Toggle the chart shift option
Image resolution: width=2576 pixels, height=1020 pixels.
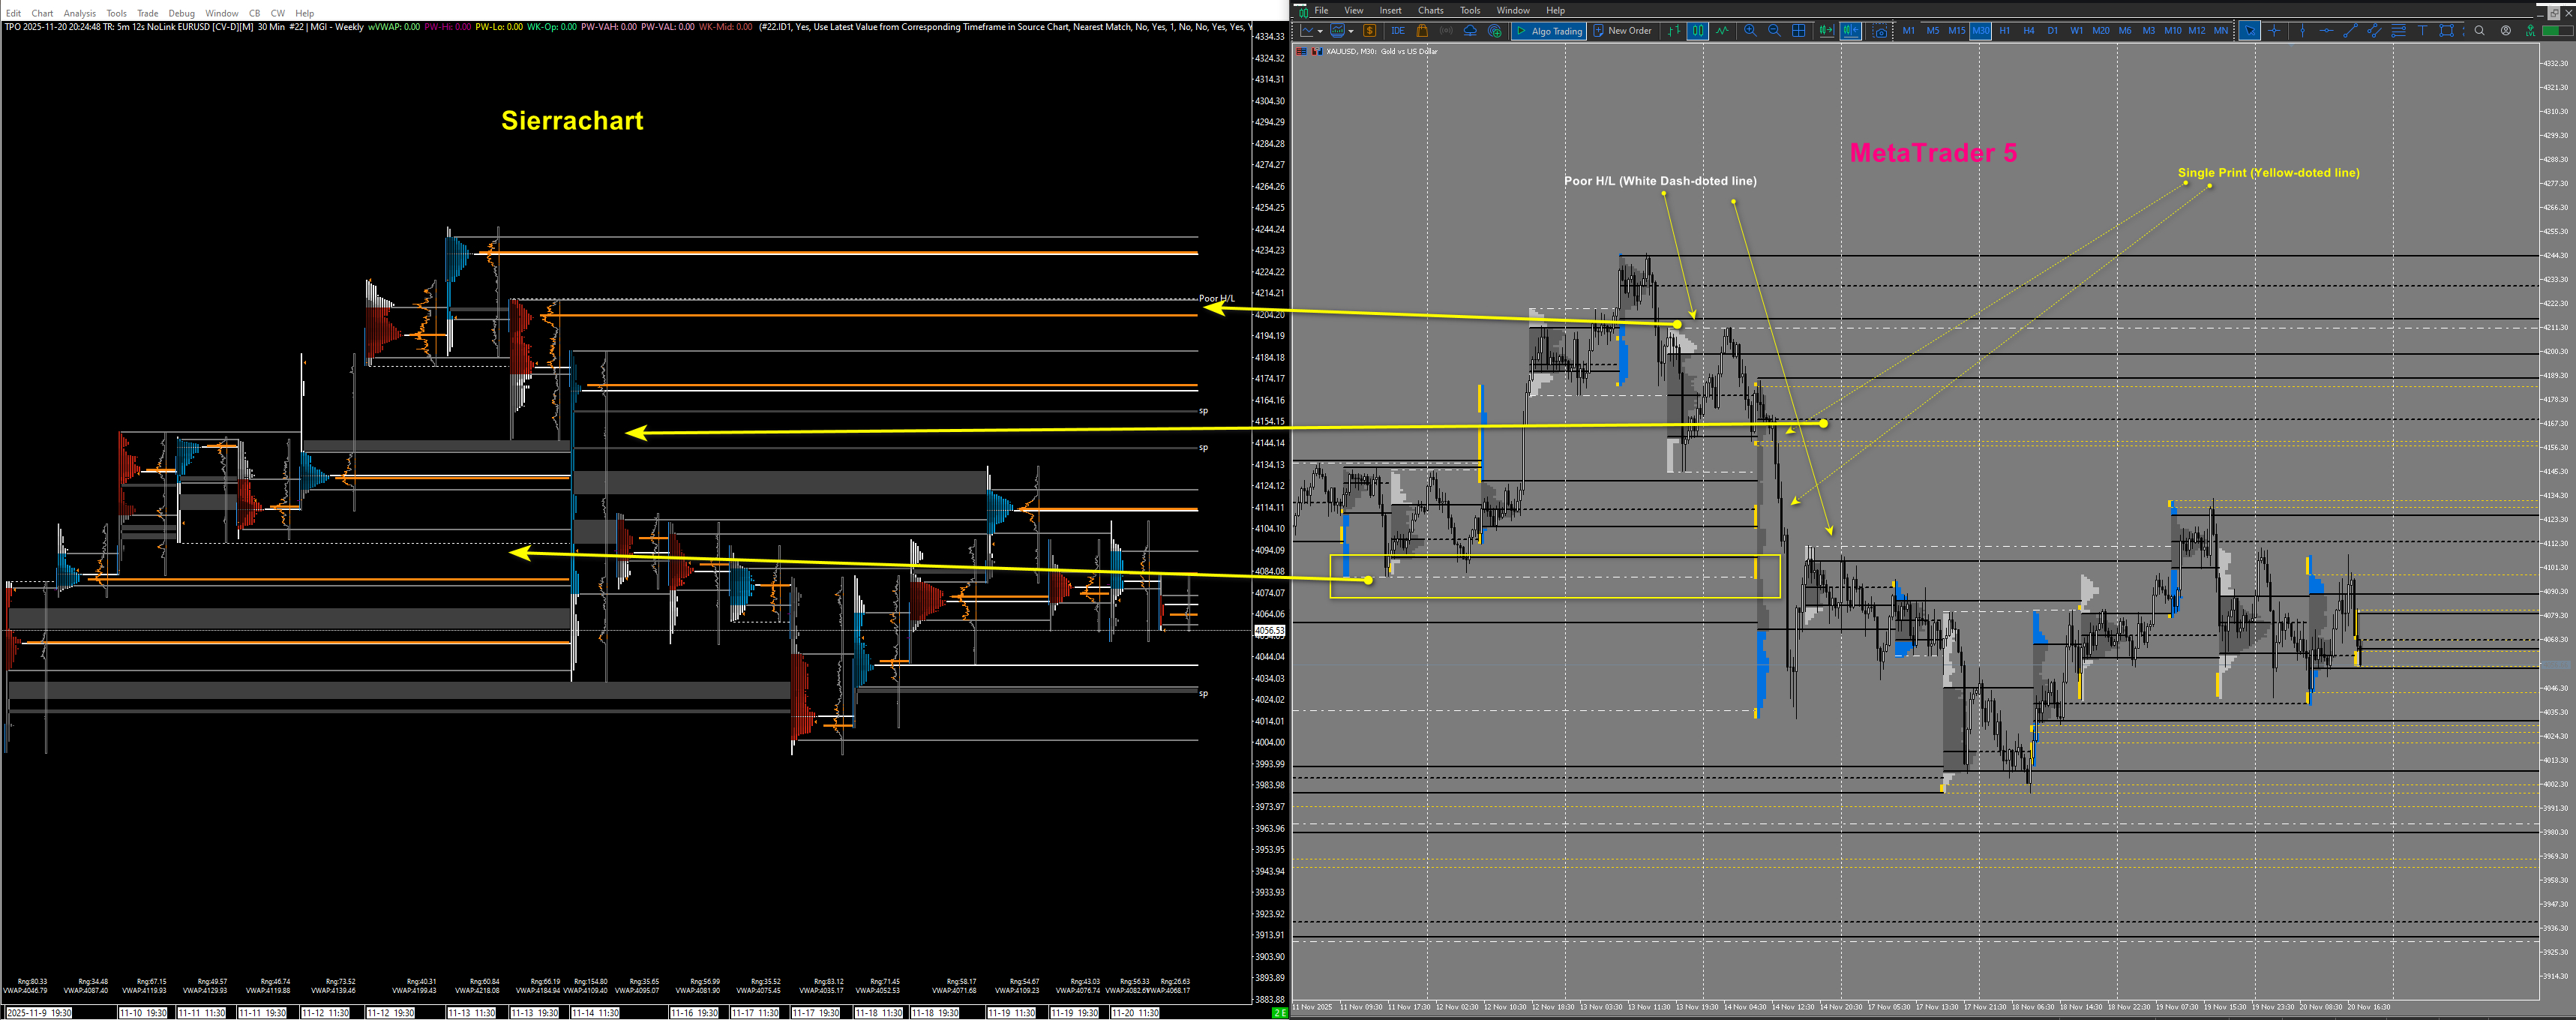tap(1850, 31)
